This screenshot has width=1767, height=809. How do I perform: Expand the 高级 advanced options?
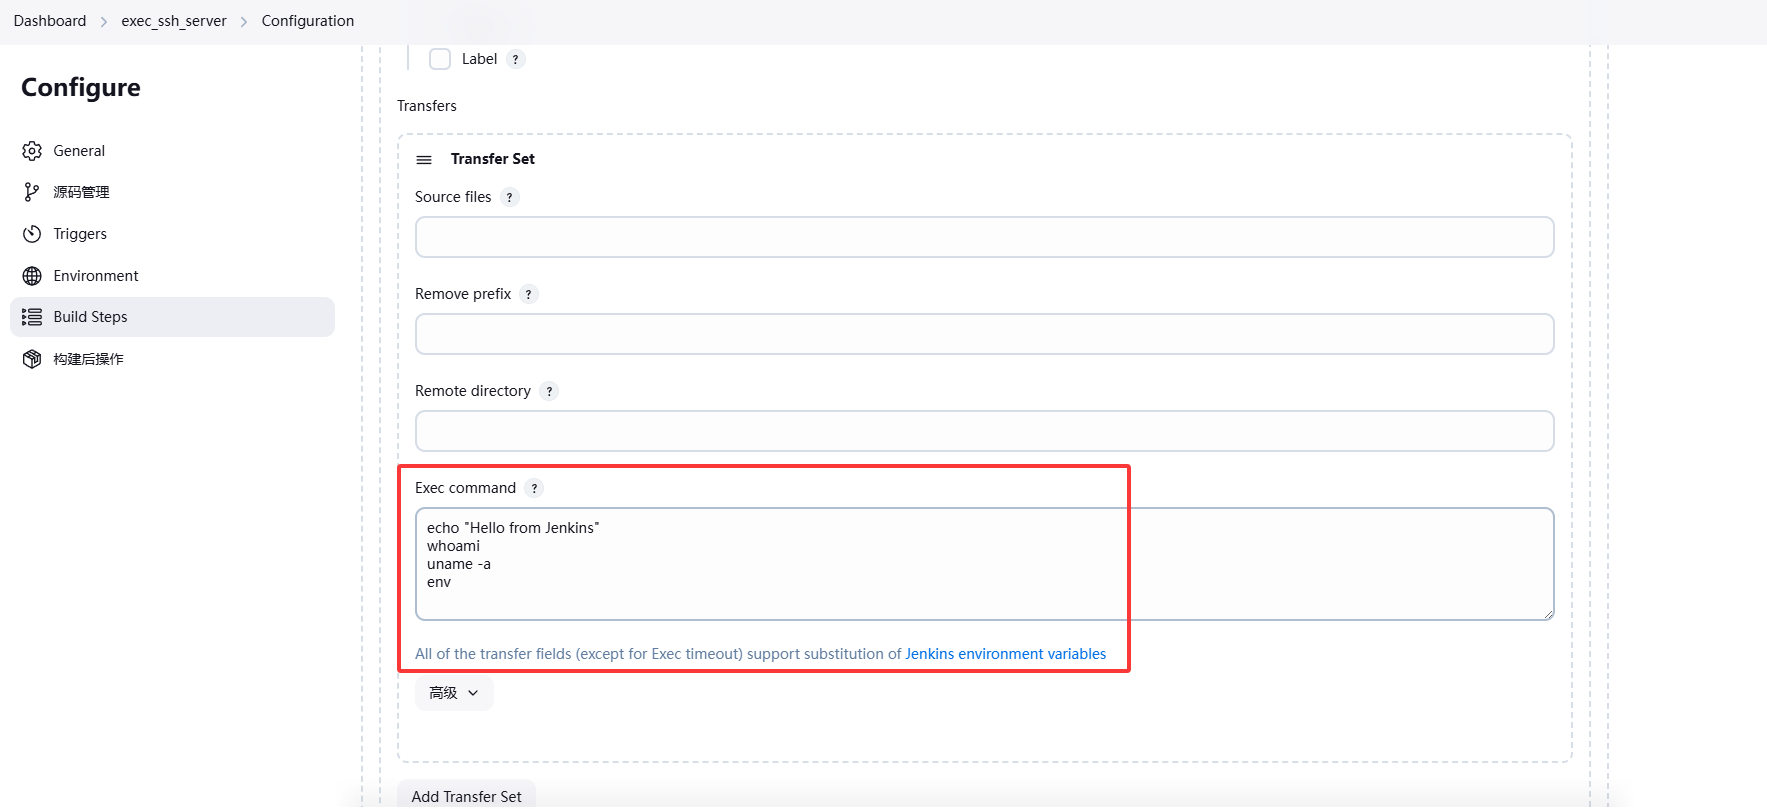coord(454,693)
